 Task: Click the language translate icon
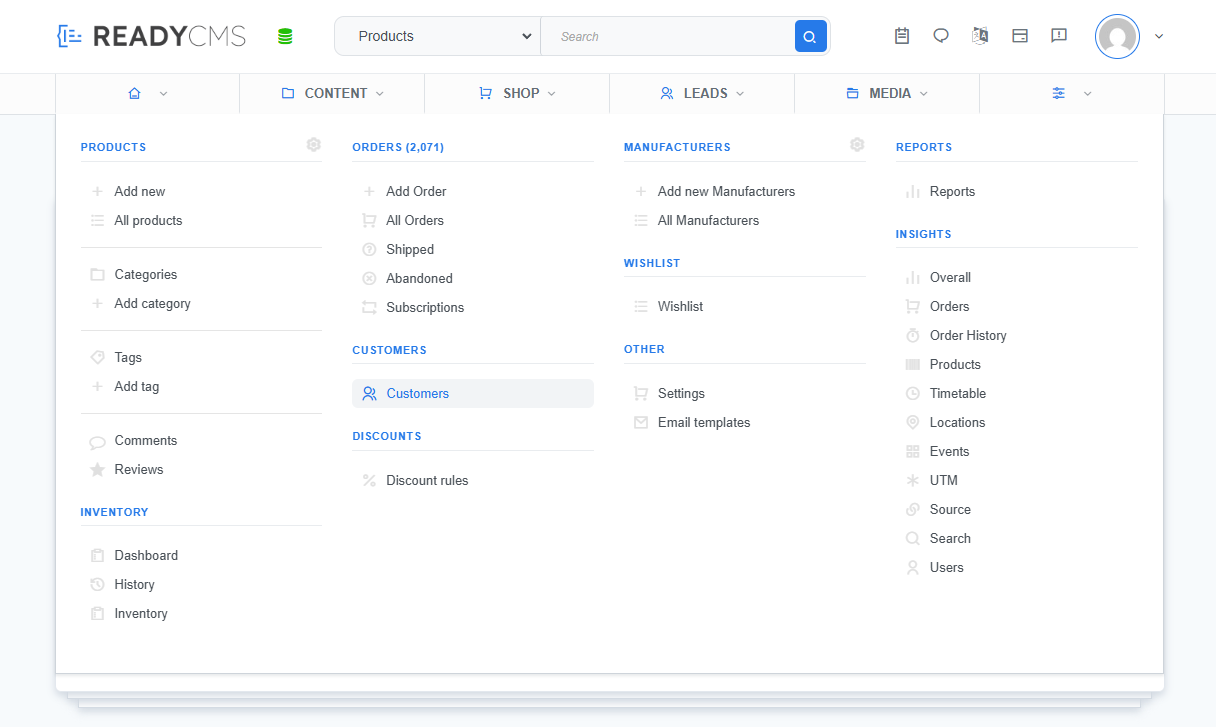point(980,36)
